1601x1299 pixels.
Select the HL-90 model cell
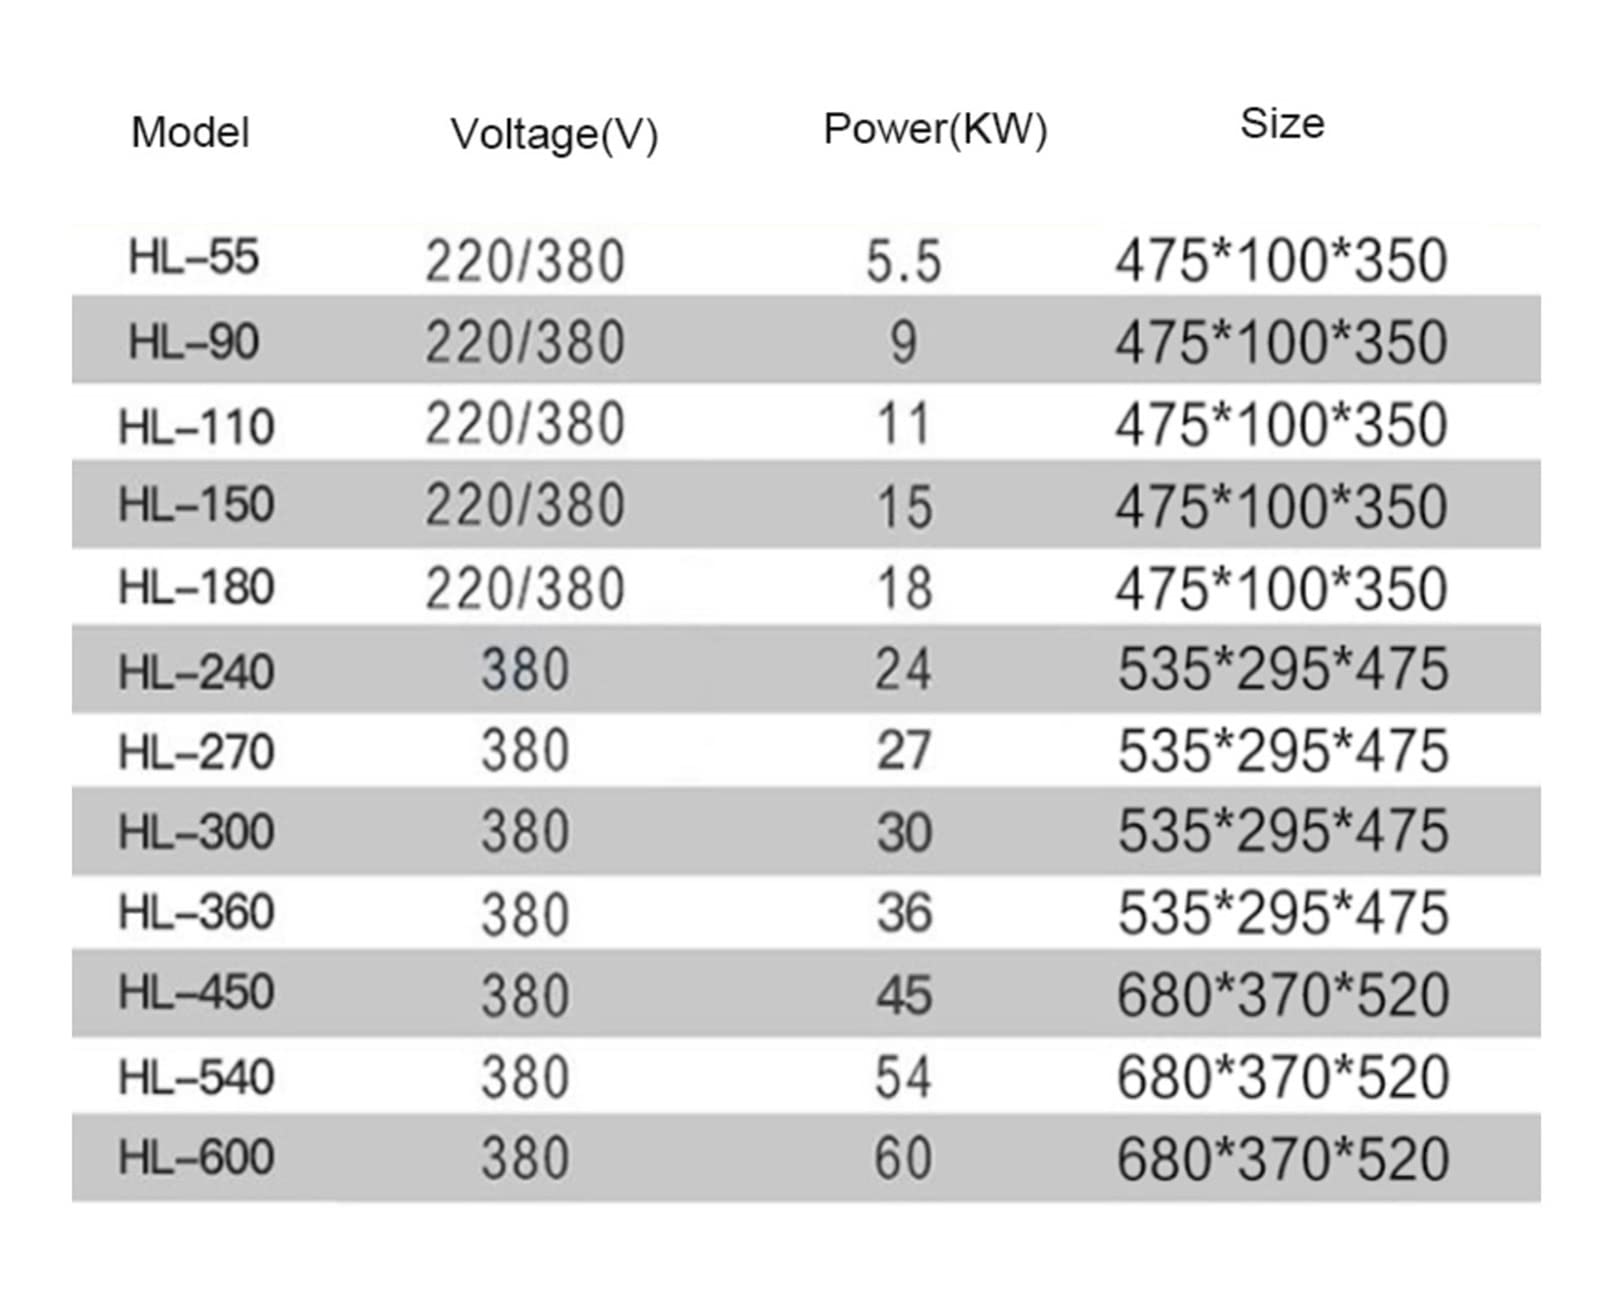pos(194,342)
